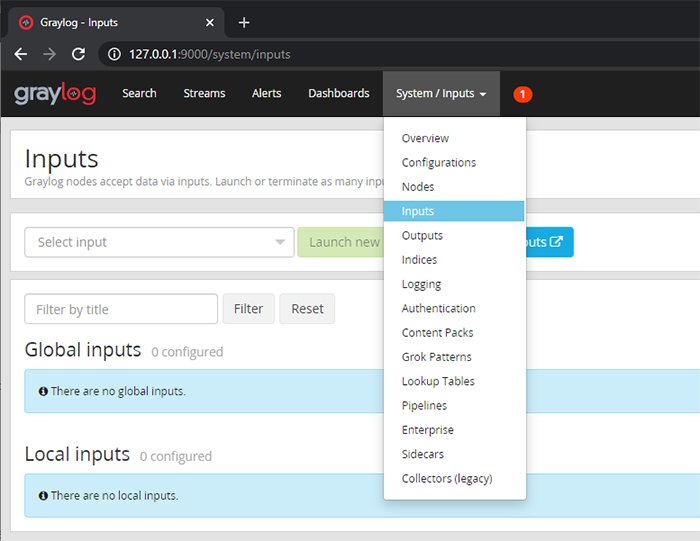Click the browser back arrow
700x541 pixels.
21,54
